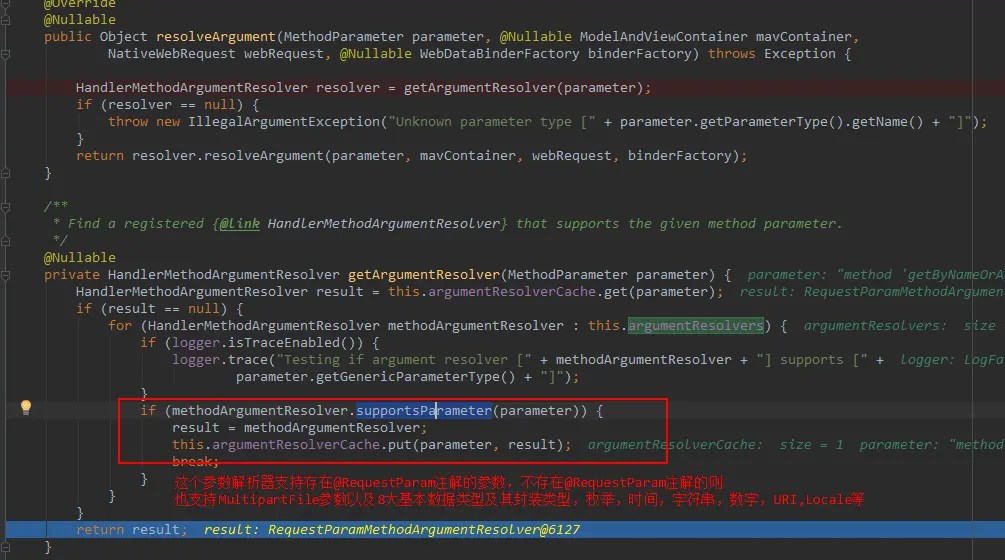Click 'argumentResolvers: size' inline debug hint
Image resolution: width=1005 pixels, height=560 pixels.
click(x=900, y=325)
